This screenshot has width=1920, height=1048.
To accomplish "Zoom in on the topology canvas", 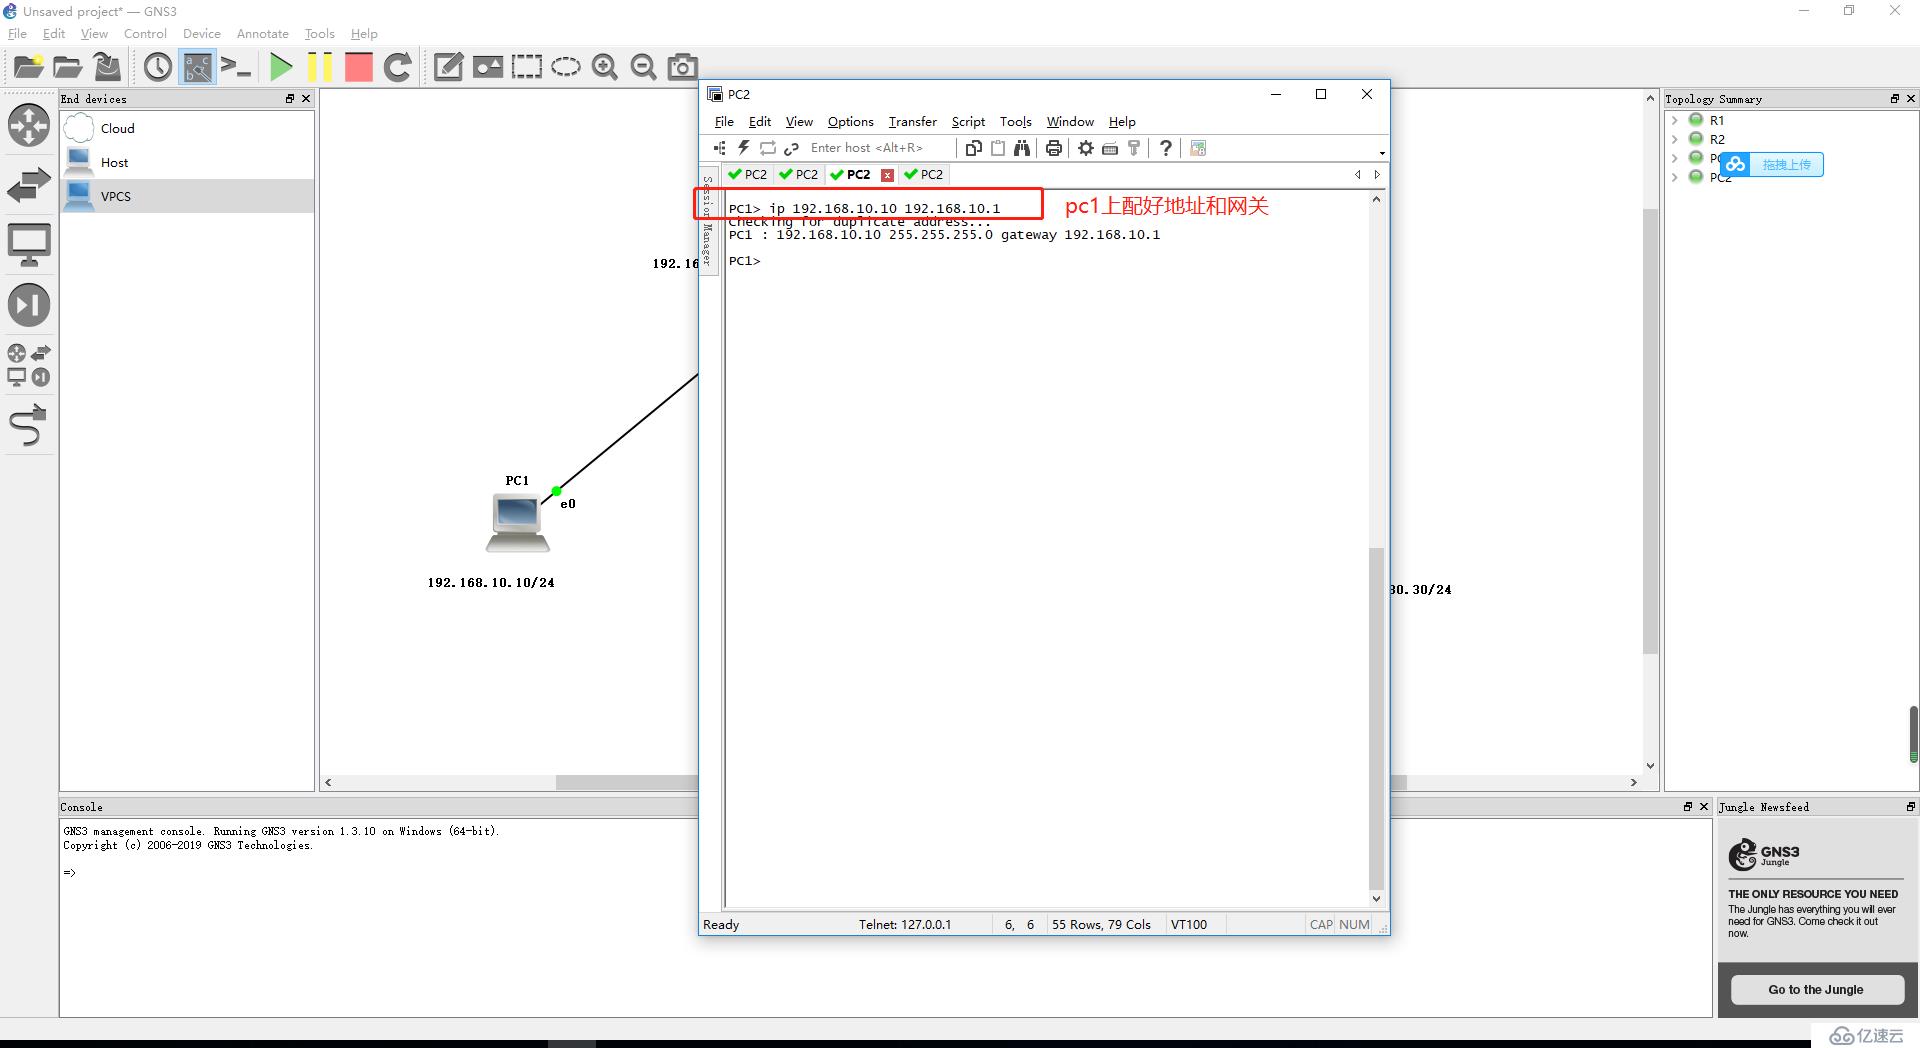I will pyautogui.click(x=604, y=67).
